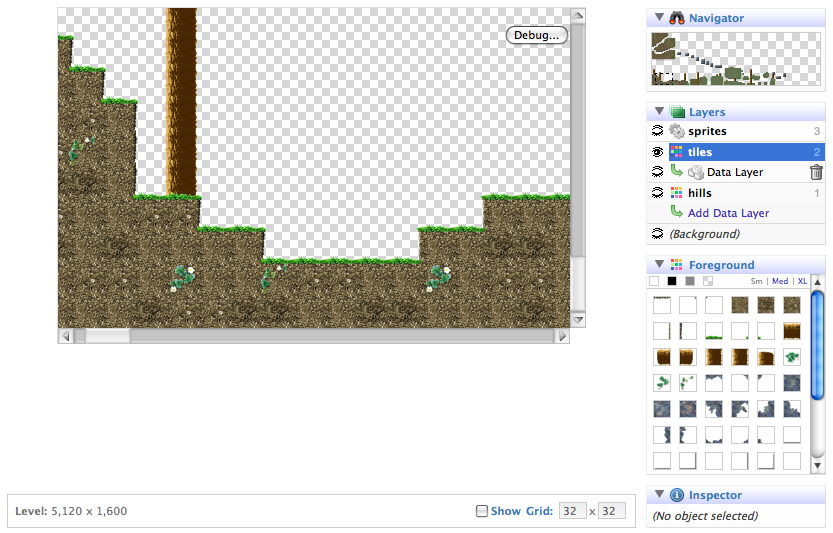This screenshot has height=533, width=833.
Task: Delete the Data Layer with trash icon
Action: 816,173
